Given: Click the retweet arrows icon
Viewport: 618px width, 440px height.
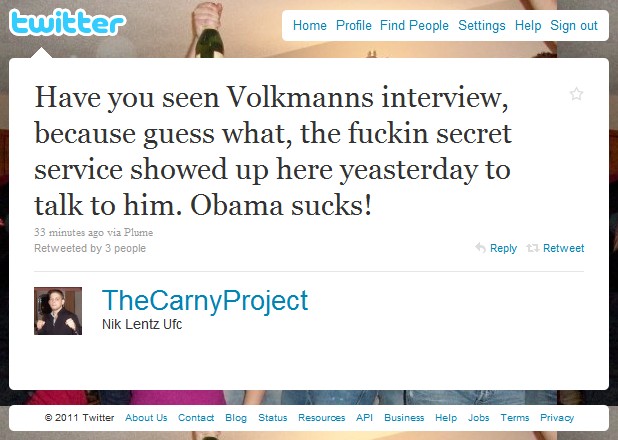Looking at the screenshot, I should pyautogui.click(x=532, y=248).
